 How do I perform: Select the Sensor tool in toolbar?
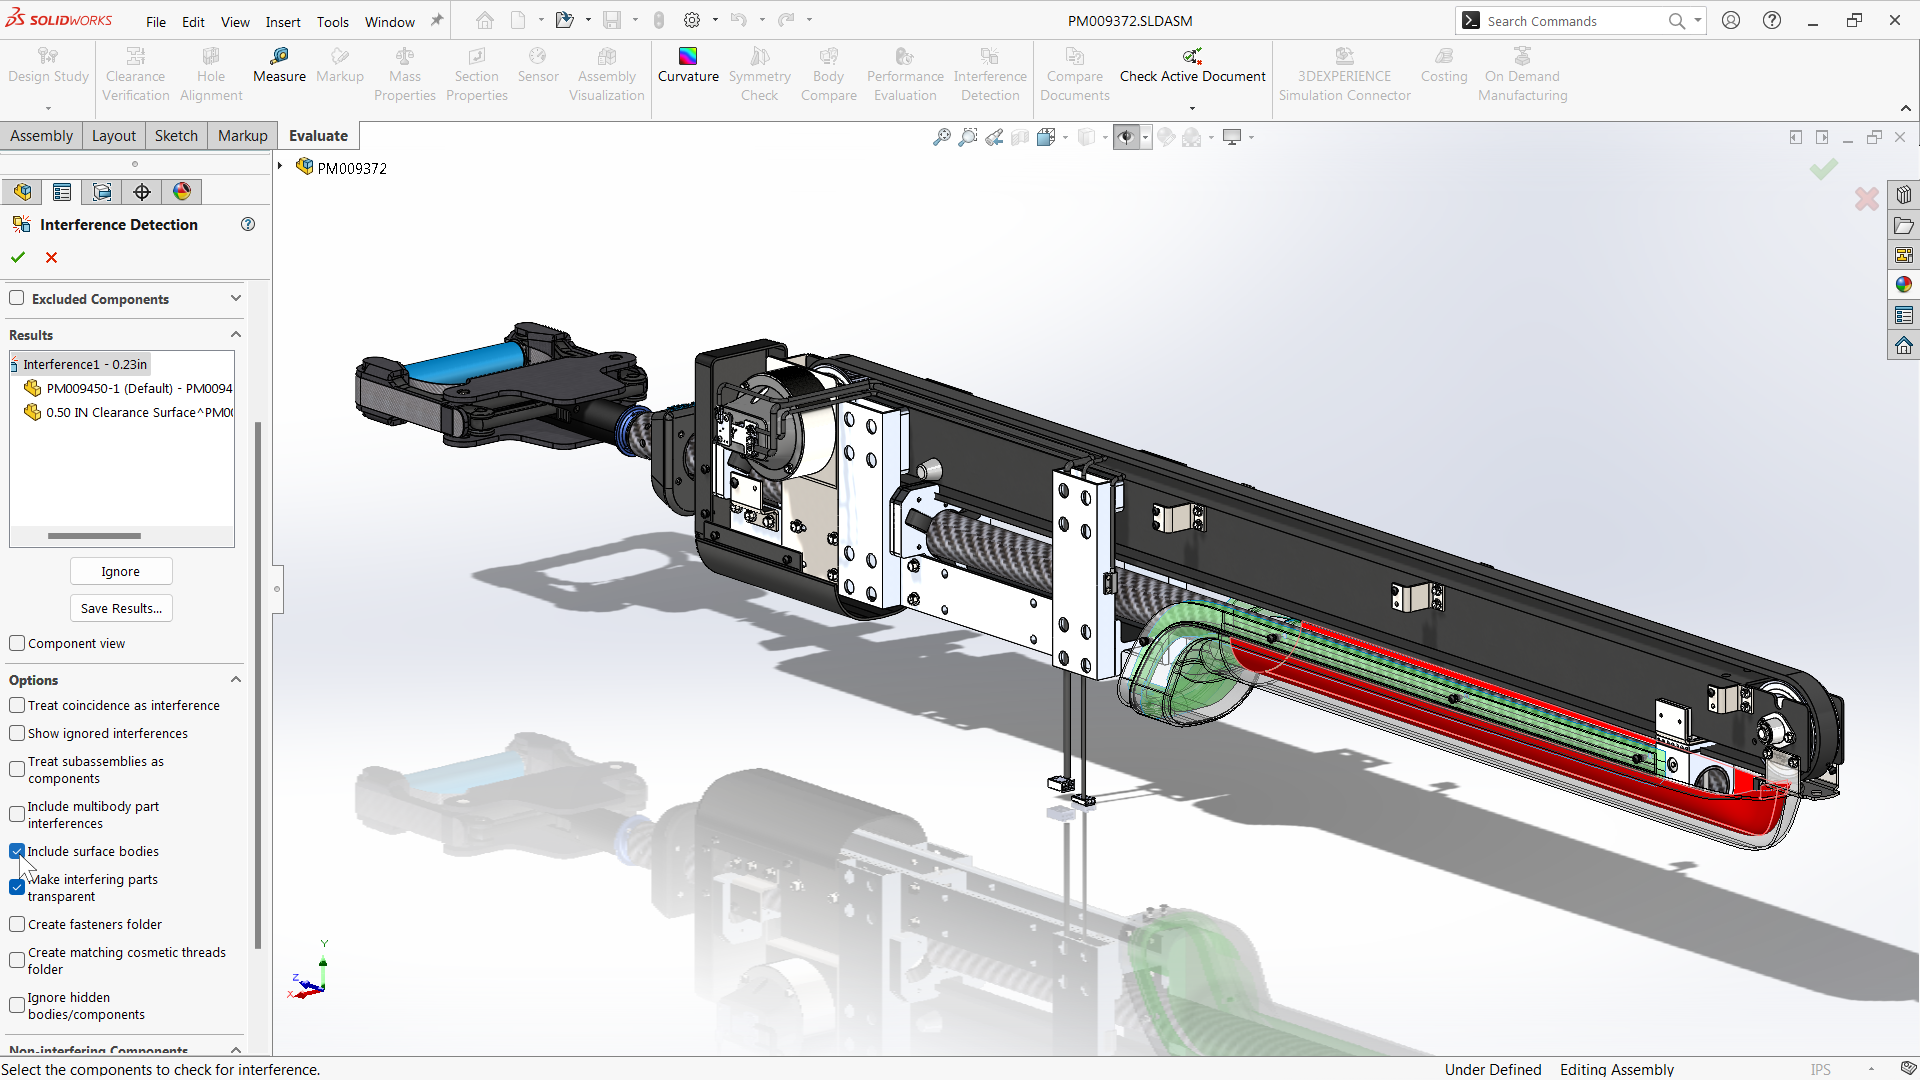pos(537,73)
